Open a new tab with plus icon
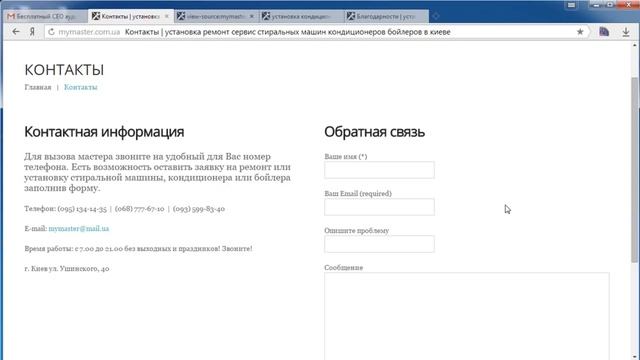 tap(436, 16)
